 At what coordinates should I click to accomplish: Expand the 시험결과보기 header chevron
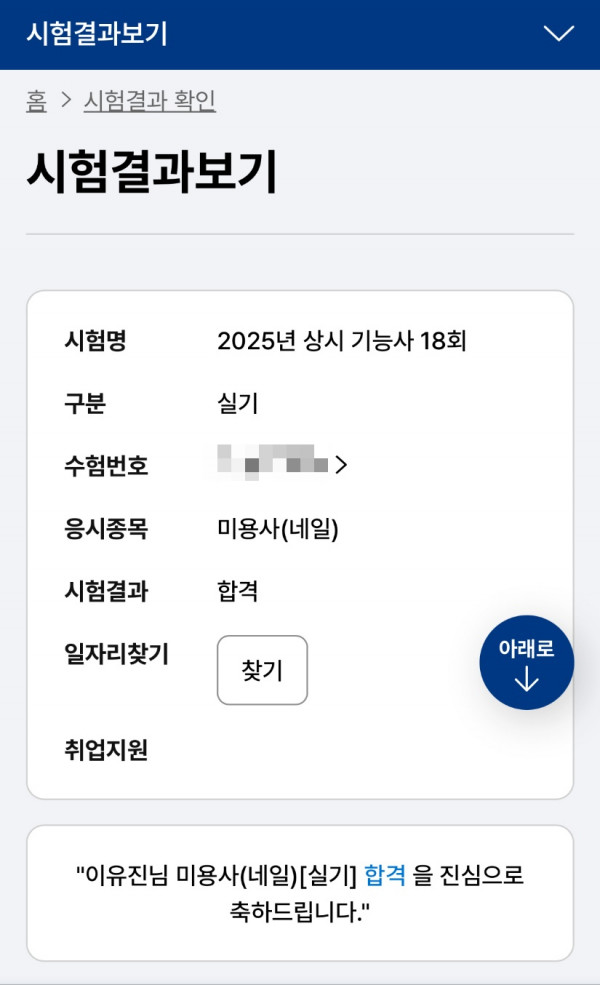click(558, 34)
